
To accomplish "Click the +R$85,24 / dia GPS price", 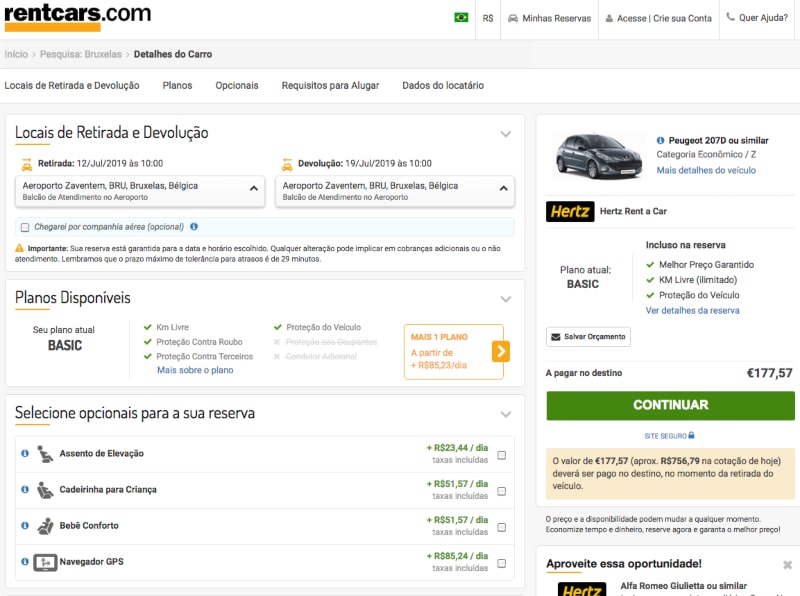I will 457,556.
